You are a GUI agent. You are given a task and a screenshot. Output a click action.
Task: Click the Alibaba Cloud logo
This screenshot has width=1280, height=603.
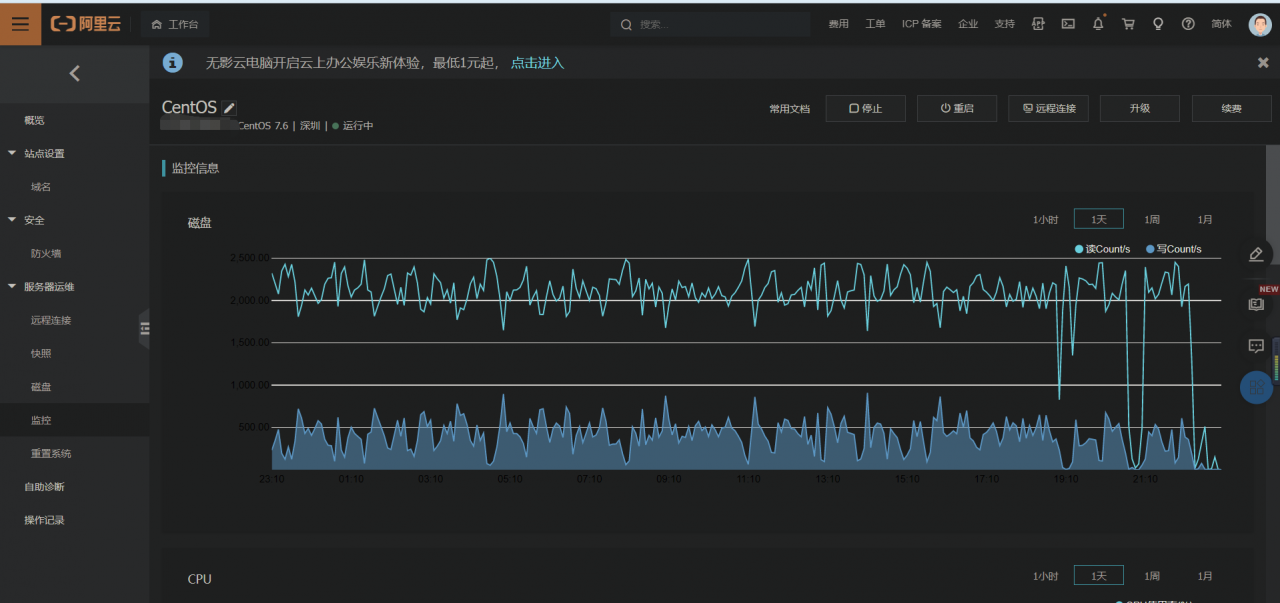tap(87, 24)
